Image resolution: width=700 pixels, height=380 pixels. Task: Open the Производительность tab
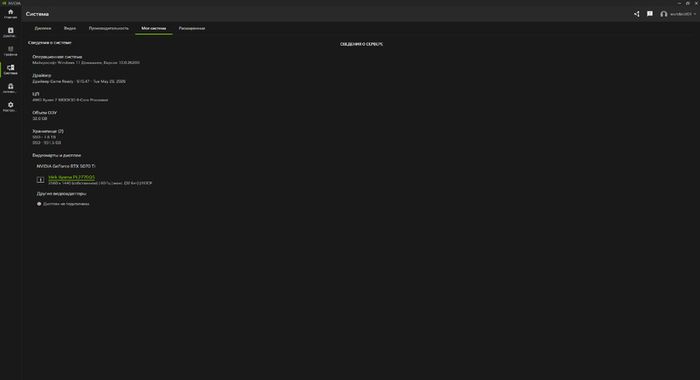pyautogui.click(x=108, y=28)
